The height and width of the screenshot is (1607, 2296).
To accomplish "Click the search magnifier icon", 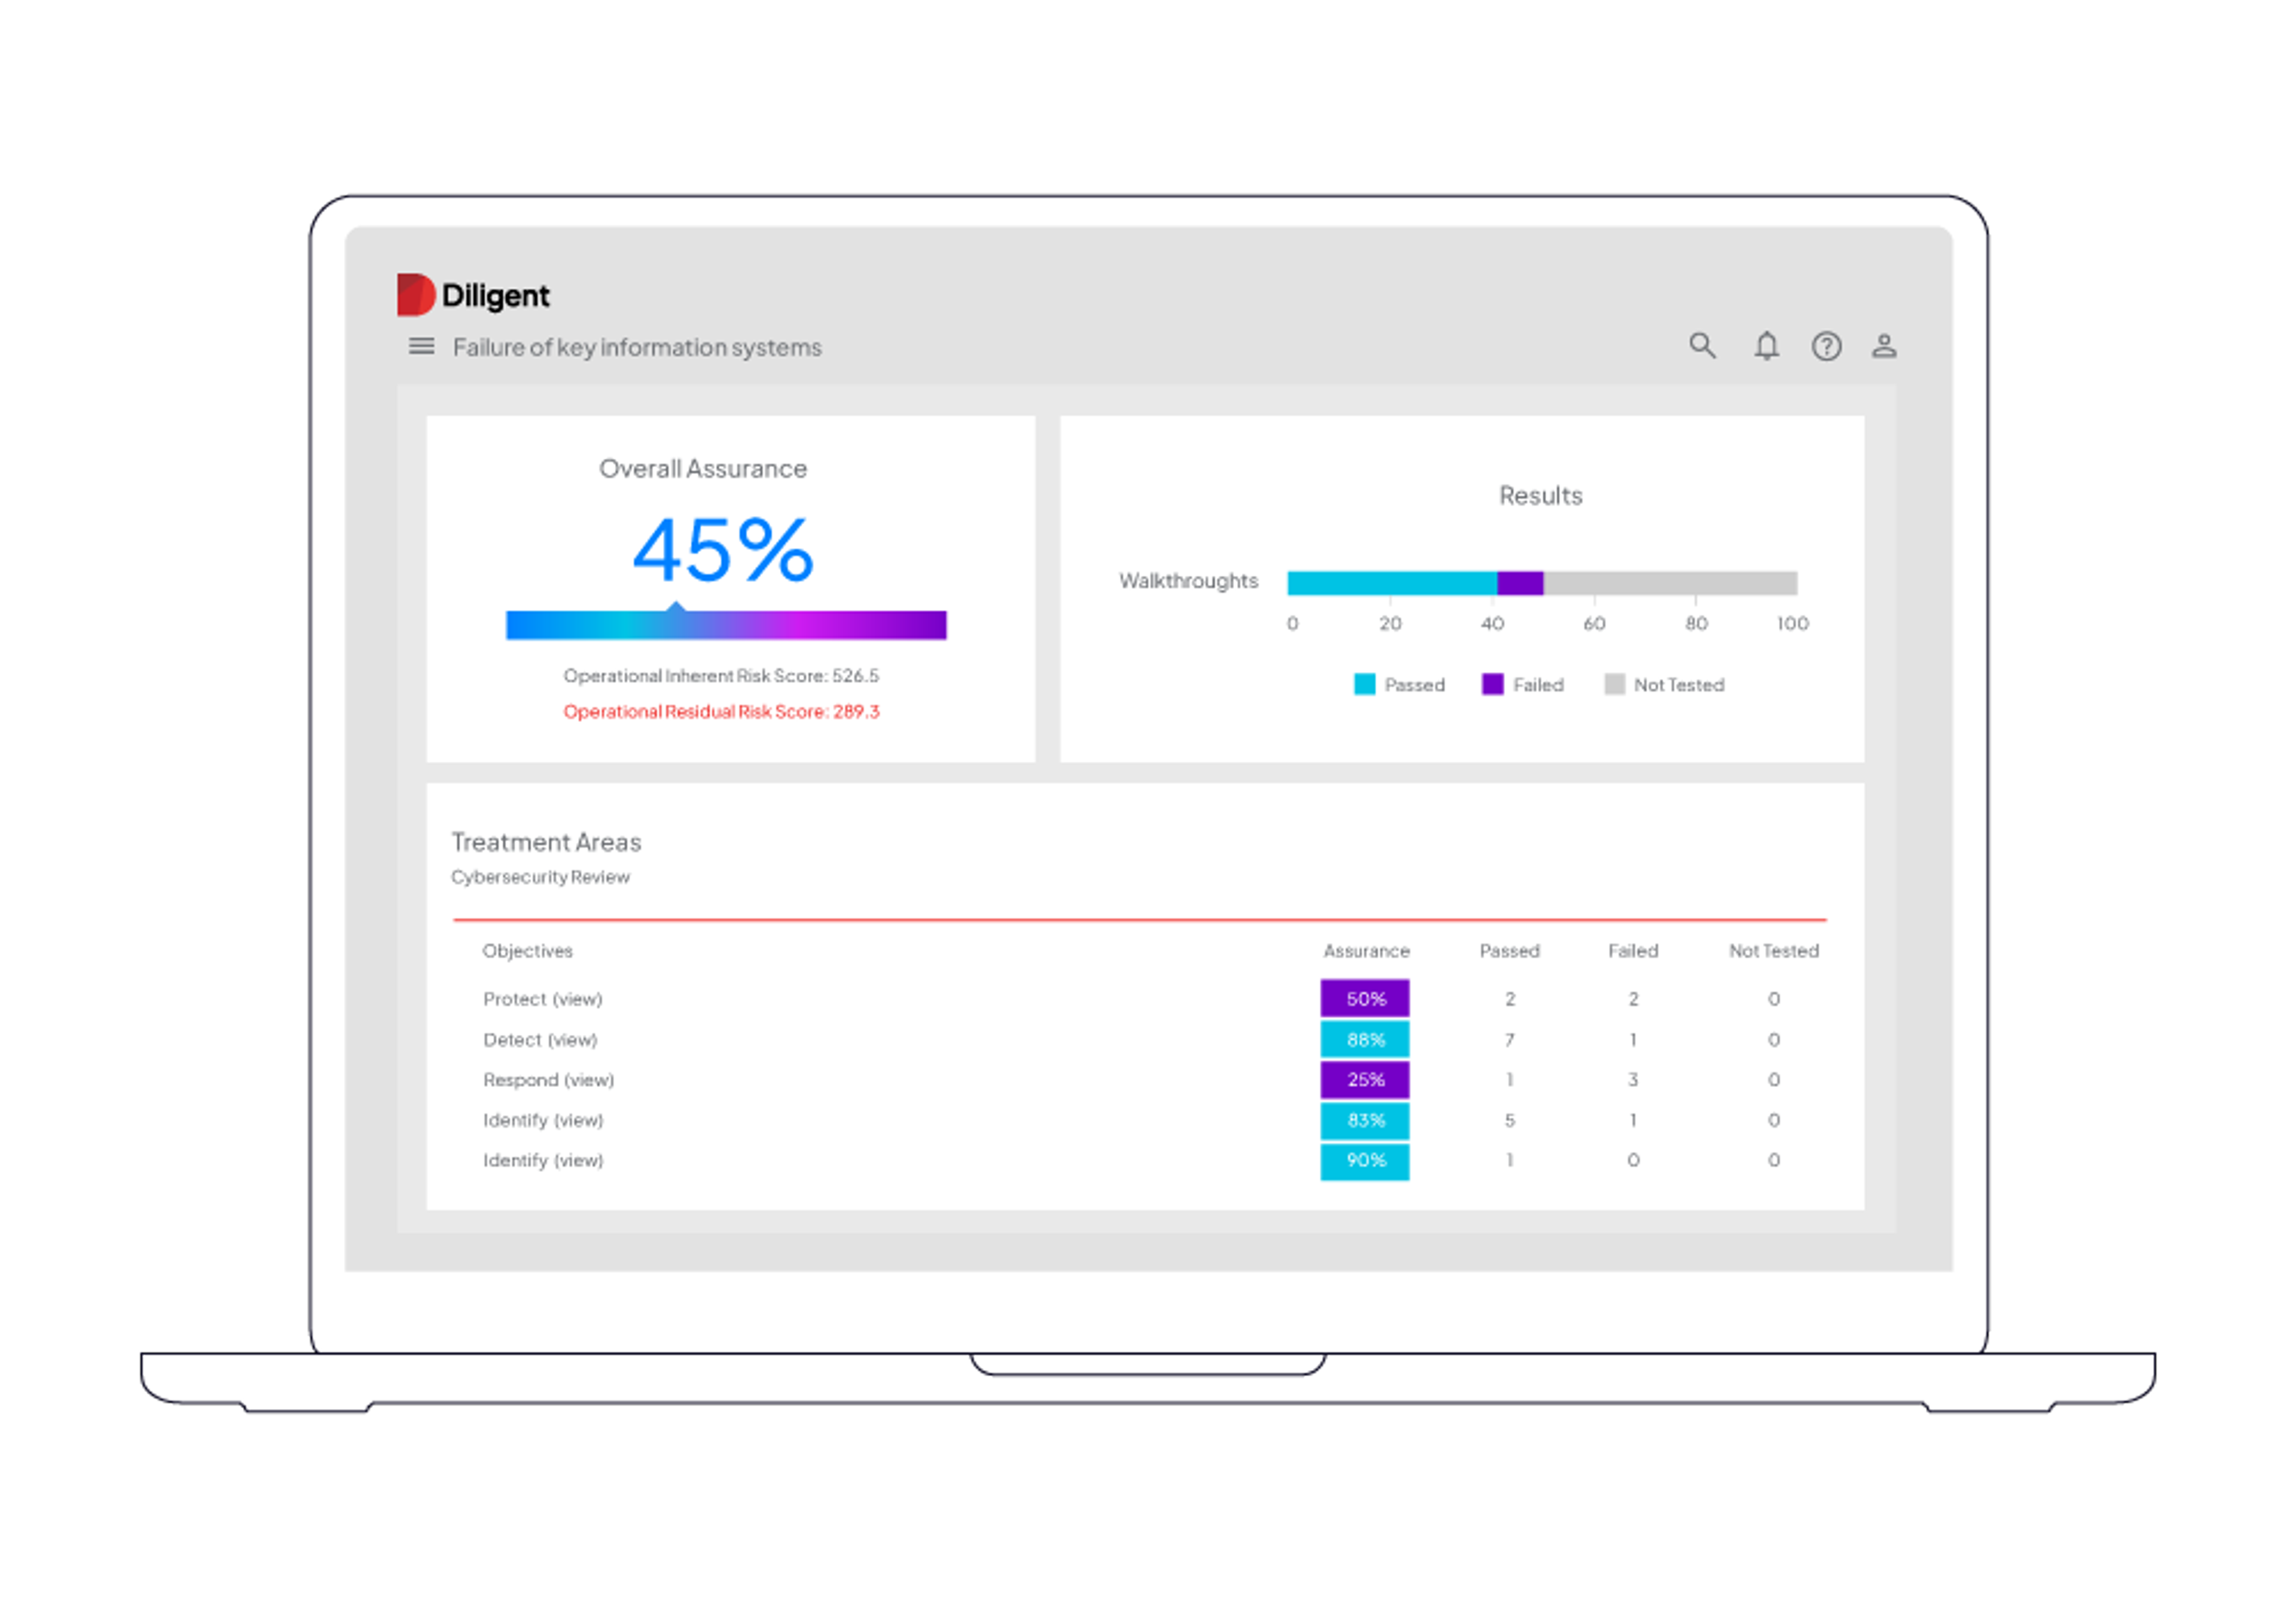I will click(x=1702, y=346).
